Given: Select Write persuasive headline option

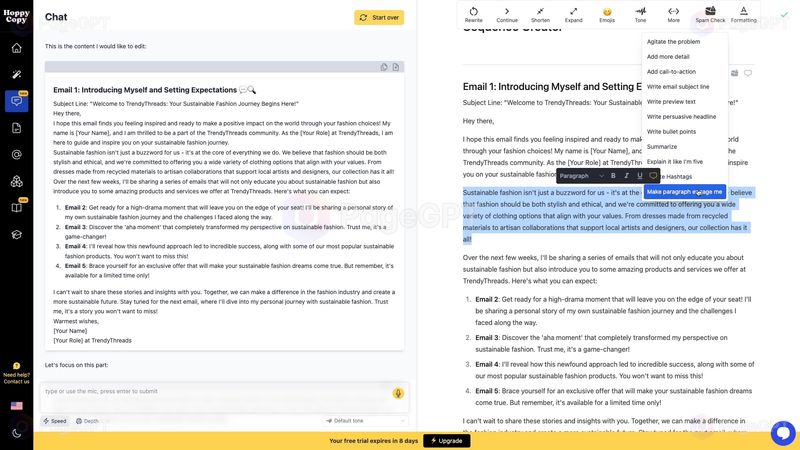Looking at the screenshot, I should tap(684, 117).
